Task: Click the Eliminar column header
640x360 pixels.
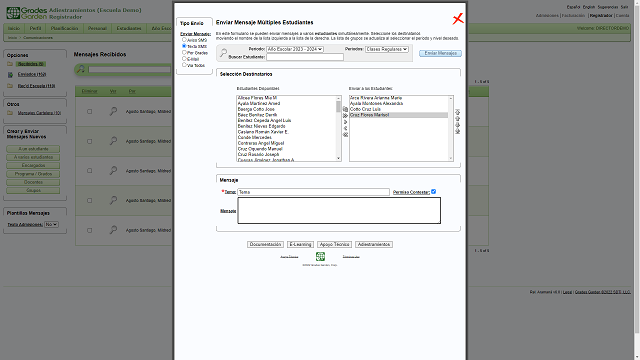Action: tap(89, 91)
